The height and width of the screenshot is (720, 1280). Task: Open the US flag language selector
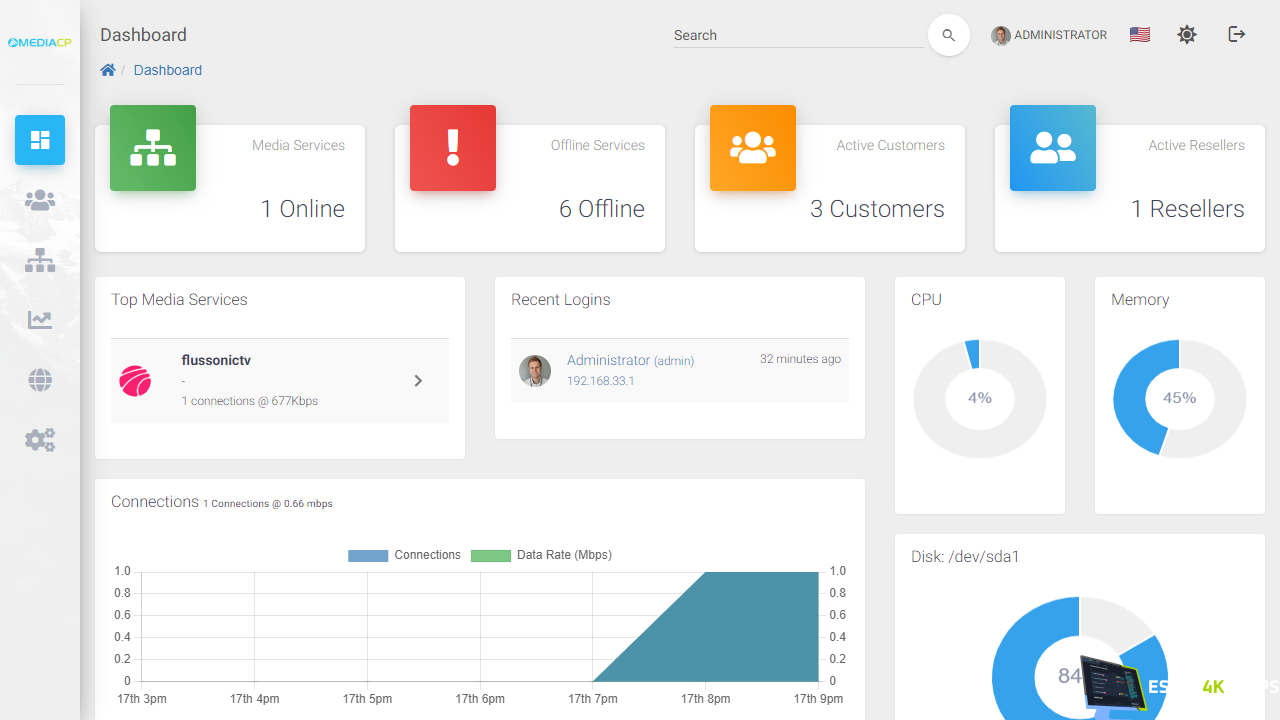(1139, 35)
